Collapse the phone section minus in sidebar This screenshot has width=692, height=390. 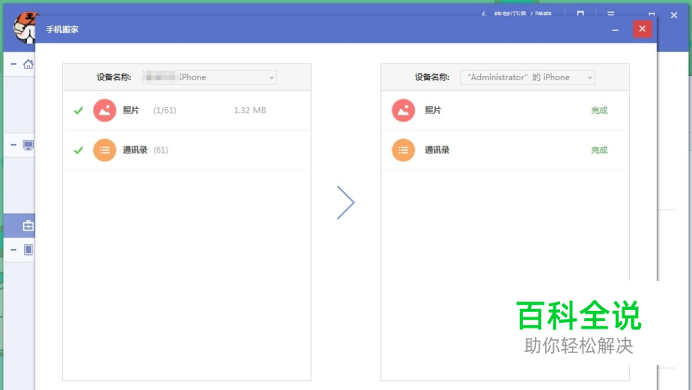[x=14, y=250]
